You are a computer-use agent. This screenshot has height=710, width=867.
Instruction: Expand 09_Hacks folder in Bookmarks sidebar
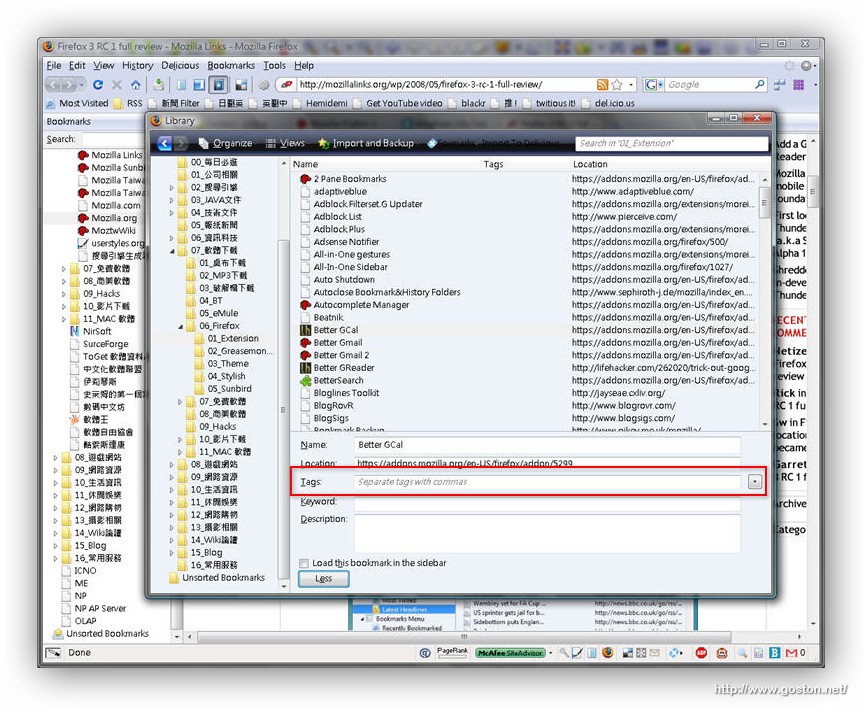[x=64, y=294]
